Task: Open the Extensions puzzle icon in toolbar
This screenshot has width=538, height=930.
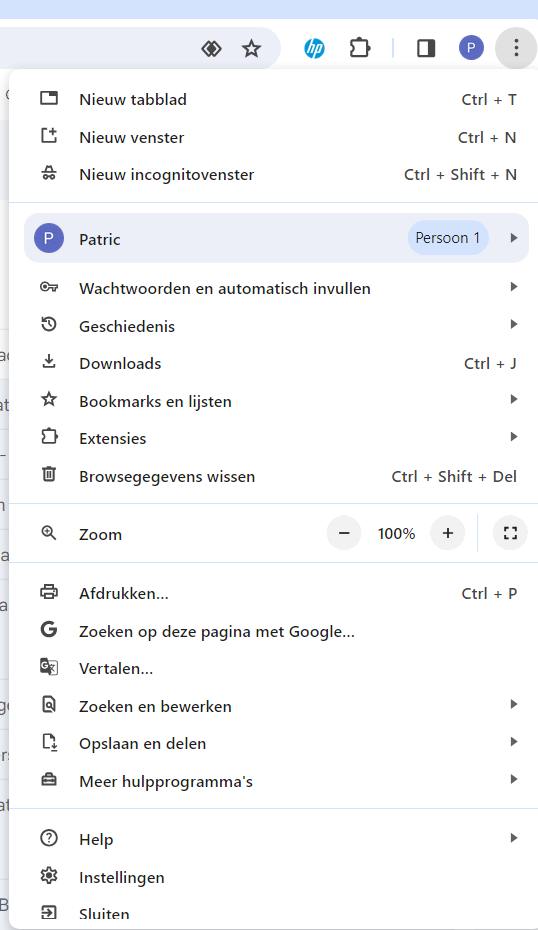Action: click(x=359, y=48)
